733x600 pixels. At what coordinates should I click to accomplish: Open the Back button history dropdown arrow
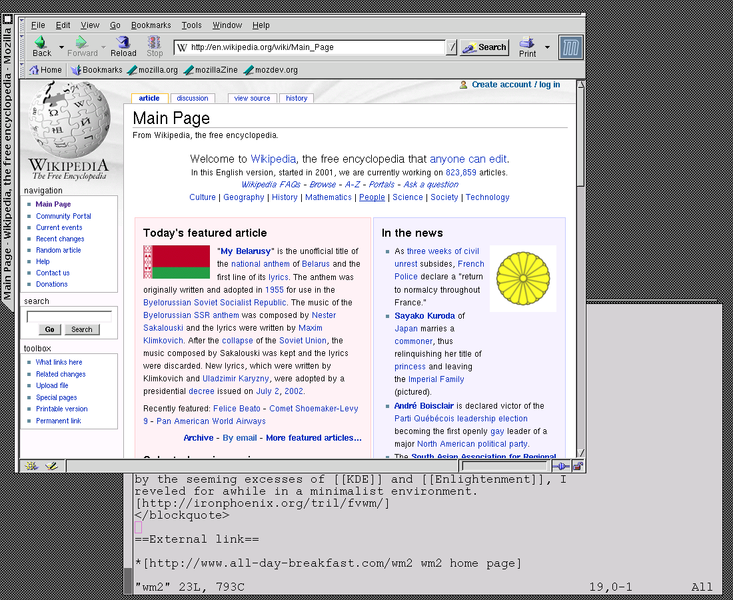point(61,47)
